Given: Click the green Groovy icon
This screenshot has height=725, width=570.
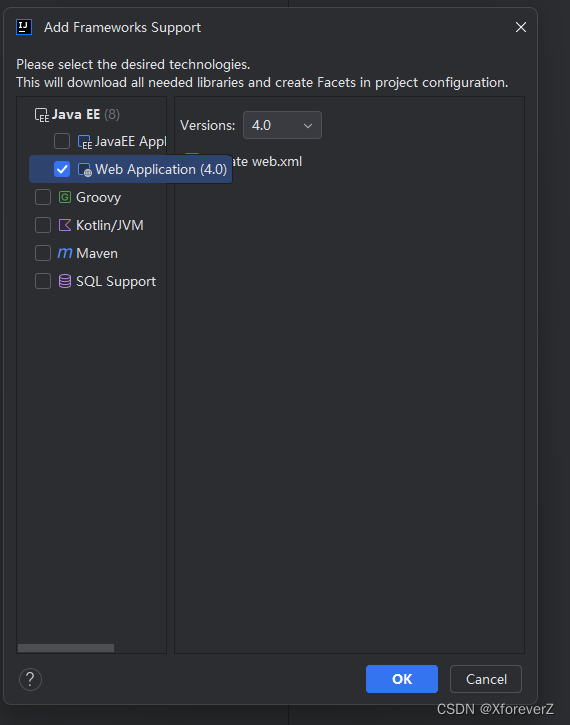Looking at the screenshot, I should coord(65,197).
